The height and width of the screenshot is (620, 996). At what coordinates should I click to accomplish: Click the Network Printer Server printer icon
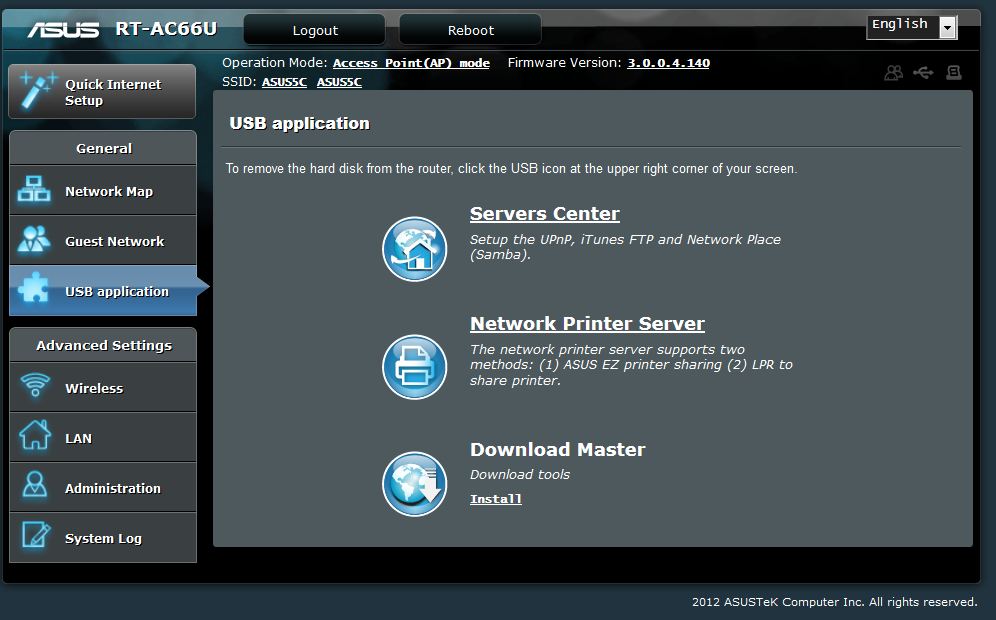[414, 367]
